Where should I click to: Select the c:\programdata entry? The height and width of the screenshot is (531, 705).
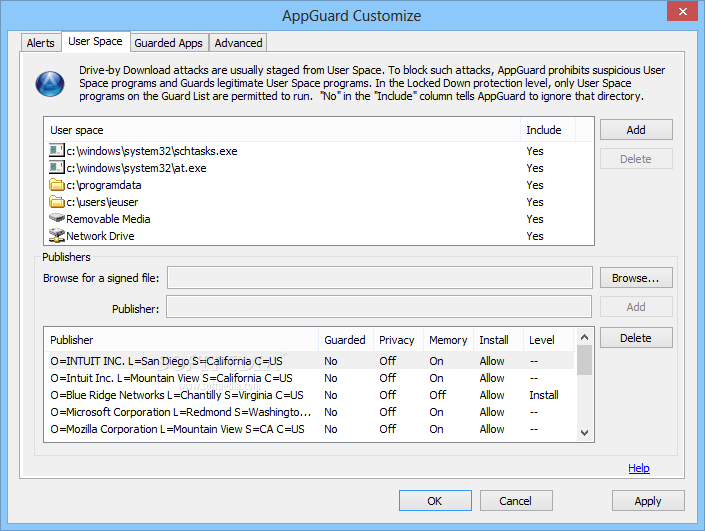(103, 185)
